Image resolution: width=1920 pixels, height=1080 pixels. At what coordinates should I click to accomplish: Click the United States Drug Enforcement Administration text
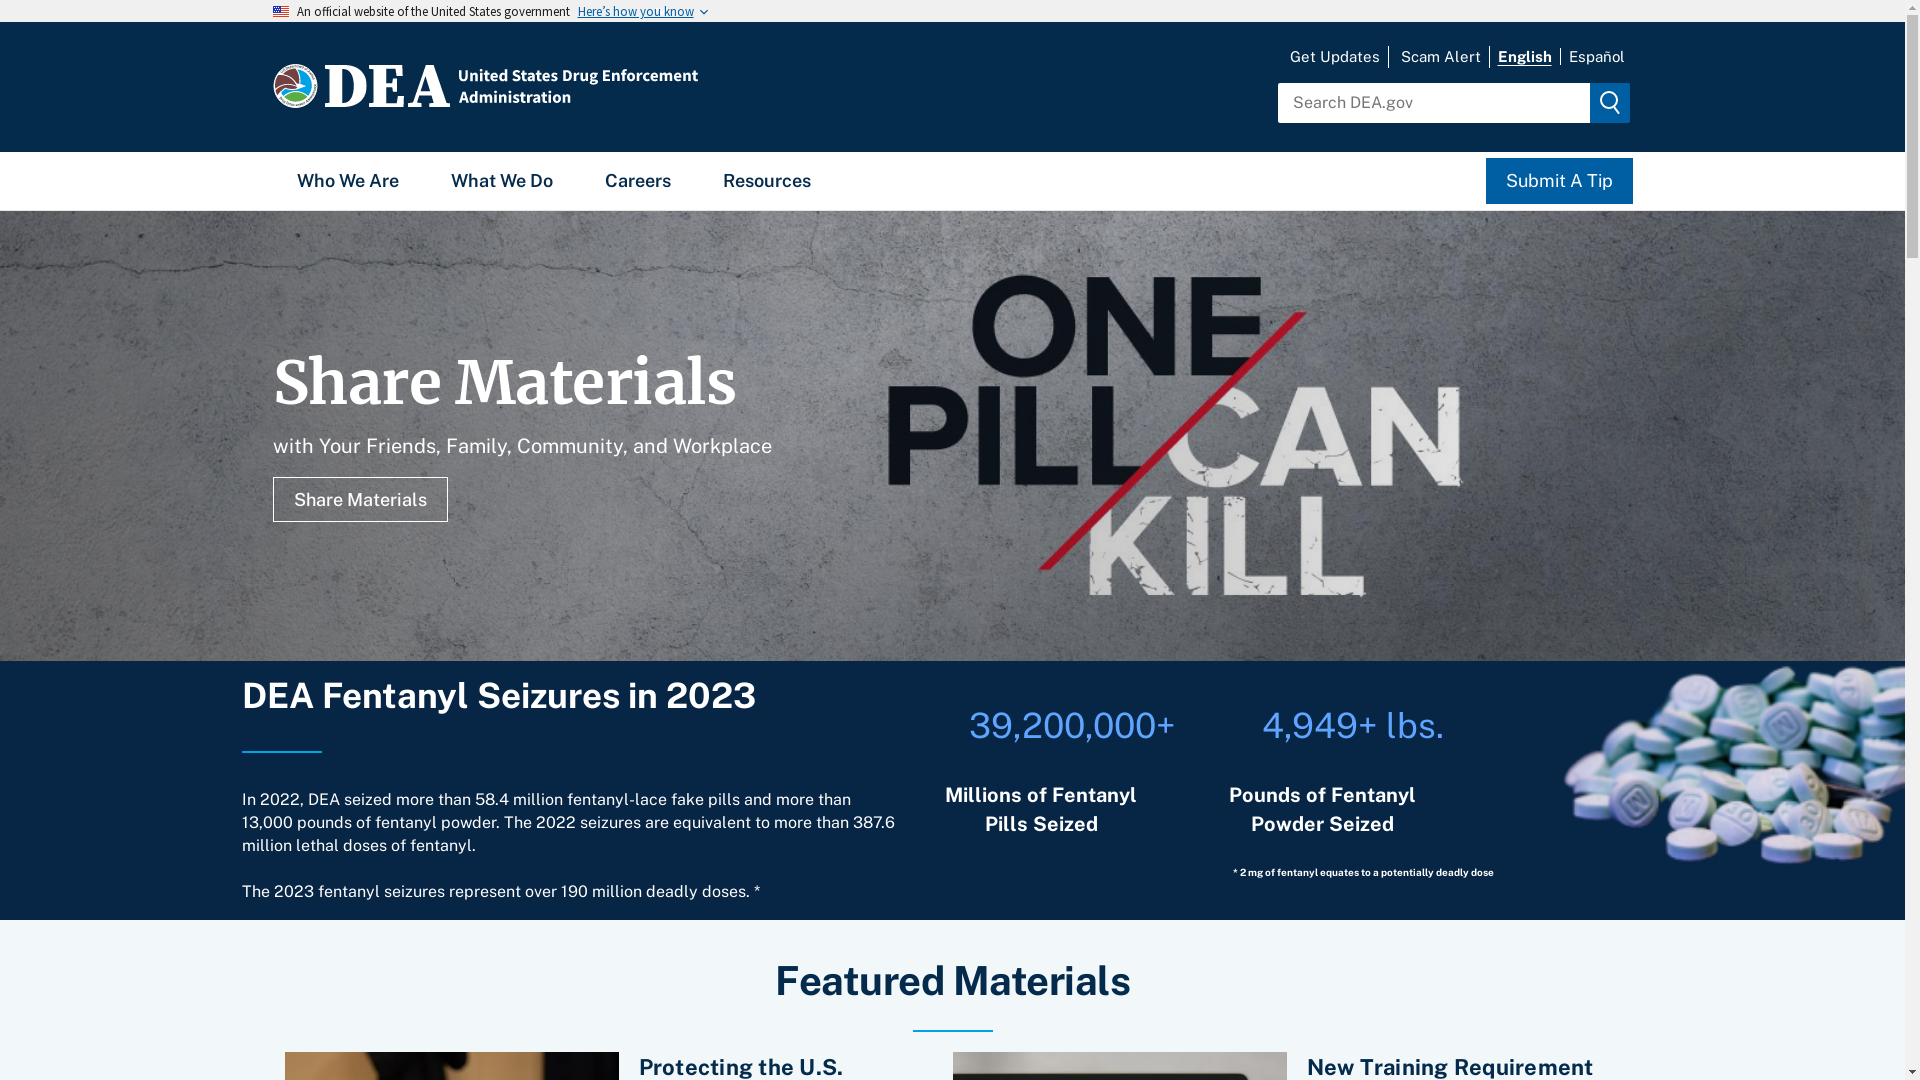click(x=578, y=86)
